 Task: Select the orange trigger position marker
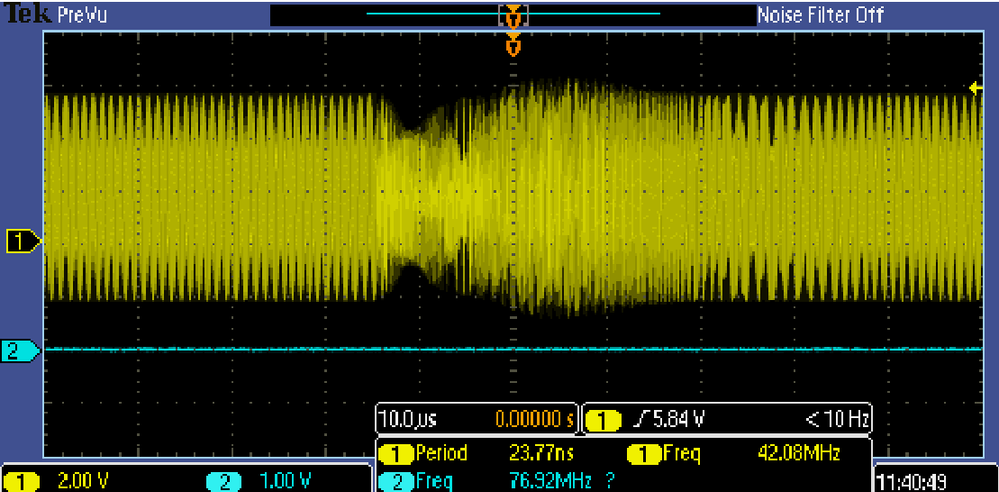513,45
